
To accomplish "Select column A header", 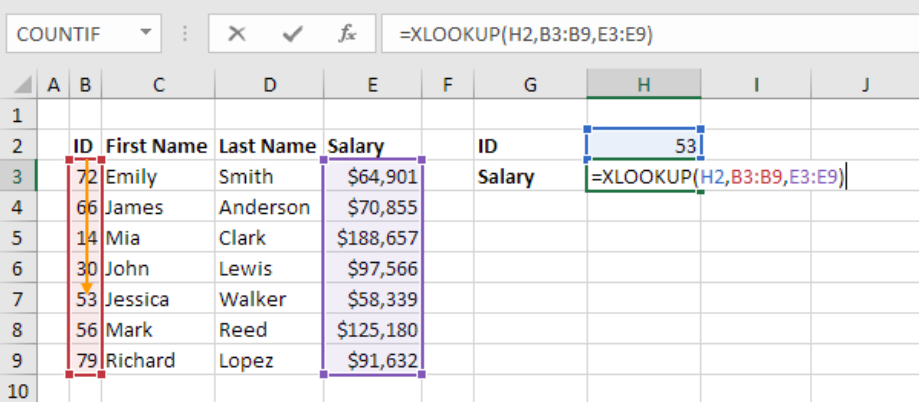I will point(54,86).
